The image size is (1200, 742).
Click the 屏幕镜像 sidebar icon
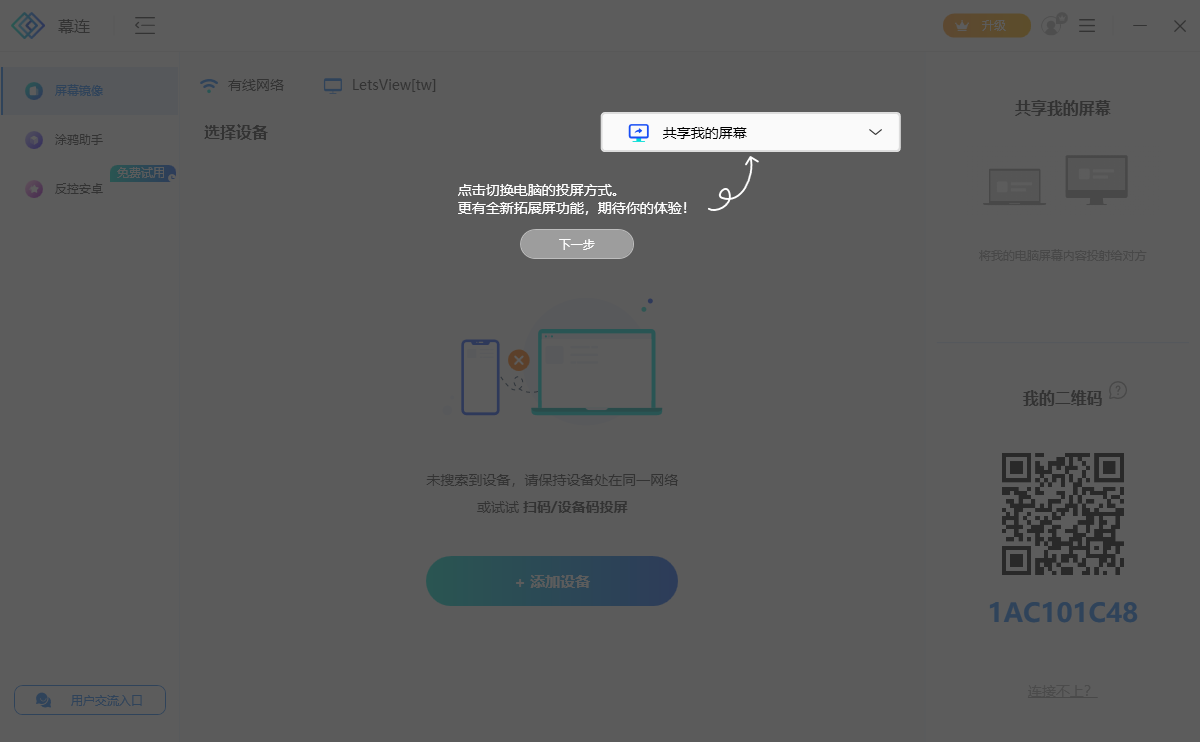coord(34,91)
